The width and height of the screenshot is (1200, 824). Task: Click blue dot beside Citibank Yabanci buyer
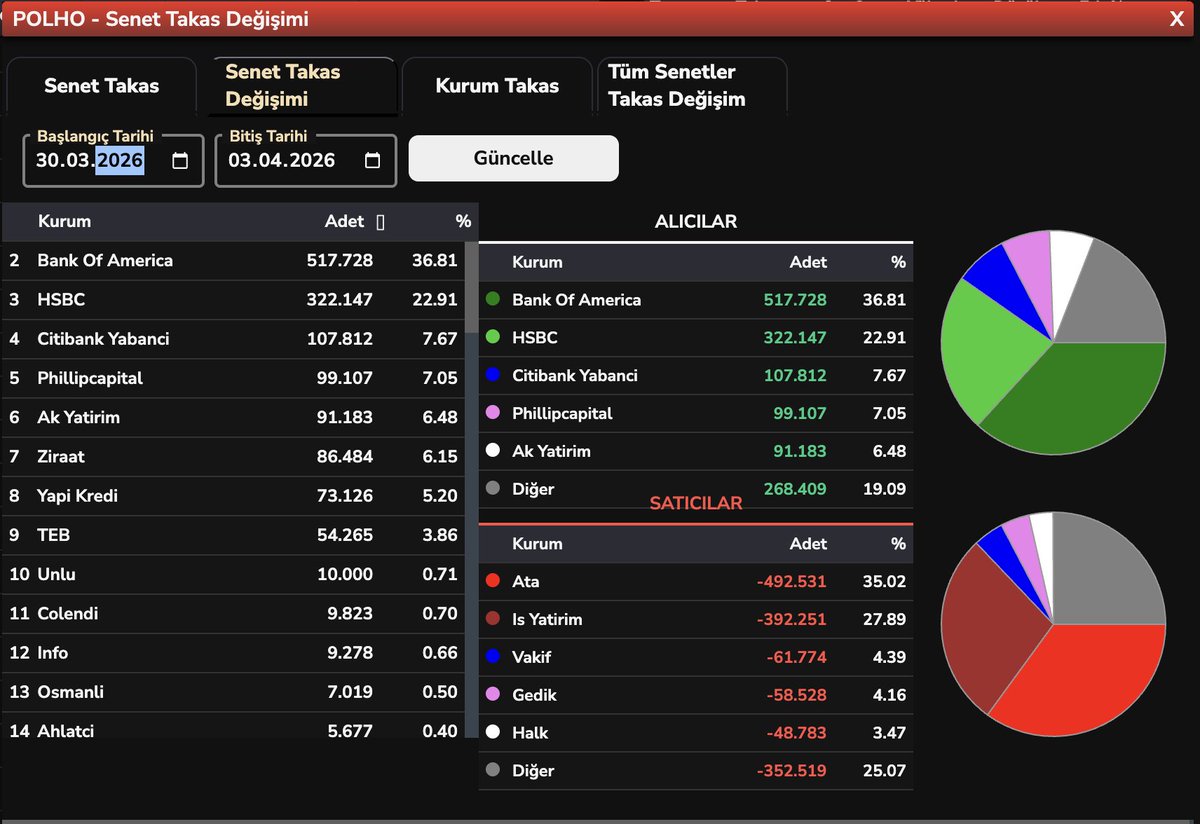pos(492,375)
